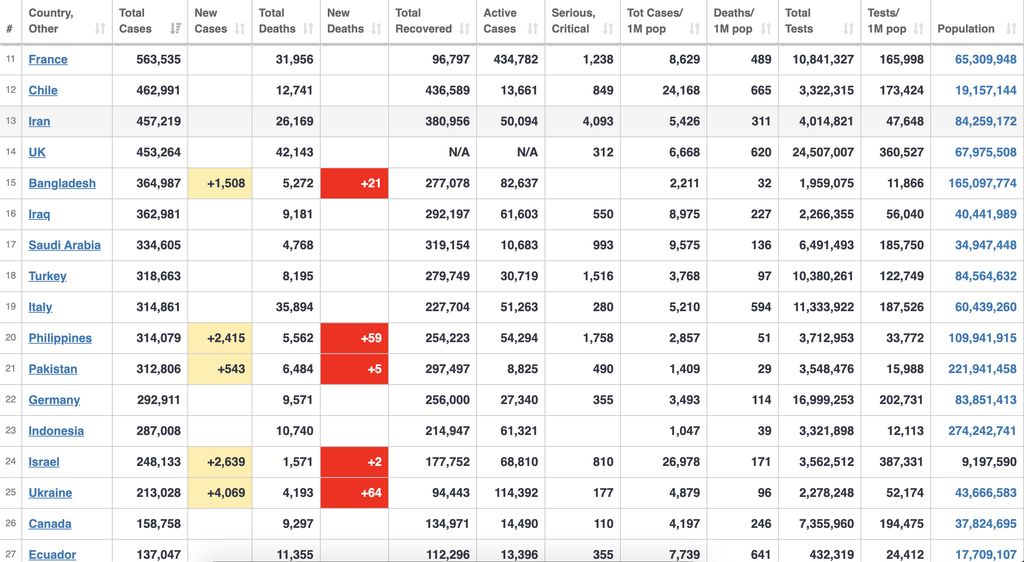
Task: Select Israel new cases +2,639 cell
Action: 220,462
